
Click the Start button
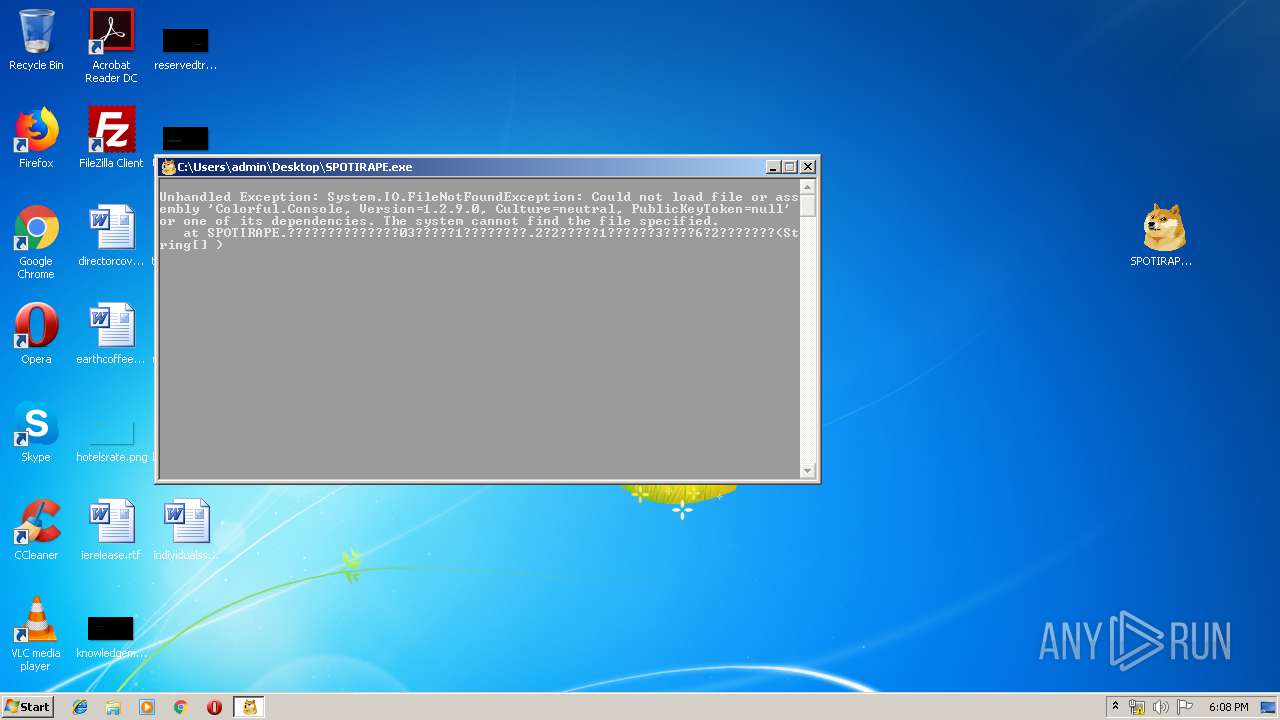point(28,706)
